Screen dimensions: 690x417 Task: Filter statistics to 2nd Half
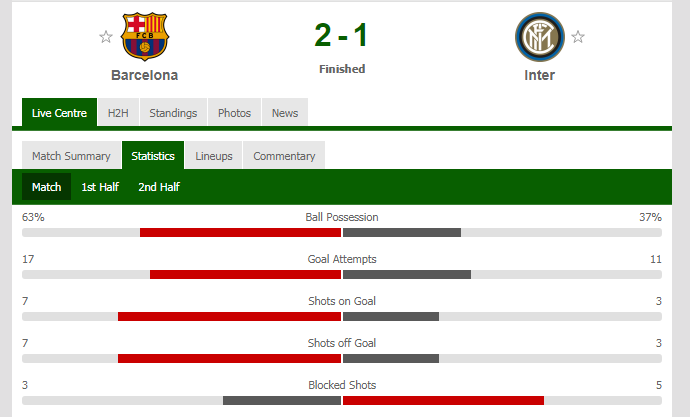159,187
